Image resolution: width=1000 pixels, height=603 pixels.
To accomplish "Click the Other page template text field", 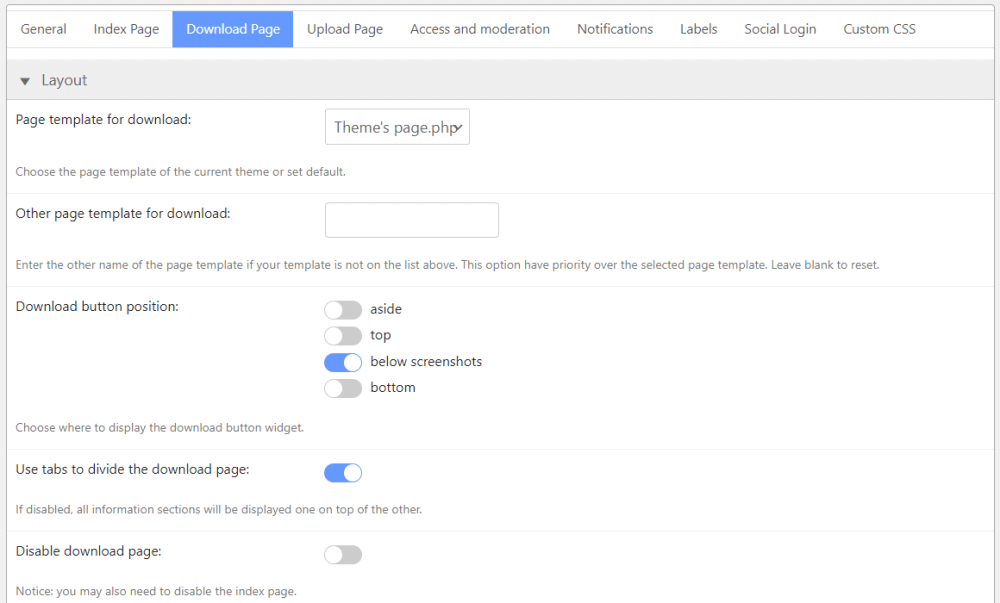I will point(411,220).
